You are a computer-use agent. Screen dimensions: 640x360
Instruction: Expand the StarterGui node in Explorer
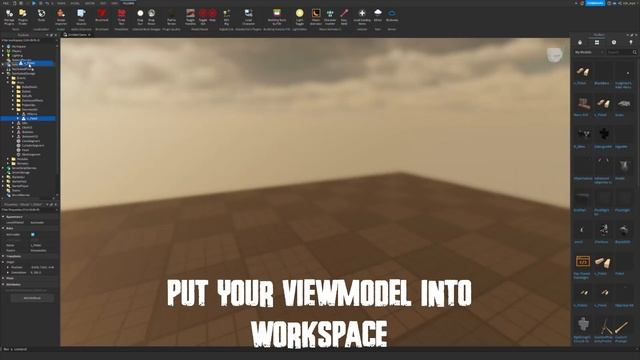tap(3, 177)
